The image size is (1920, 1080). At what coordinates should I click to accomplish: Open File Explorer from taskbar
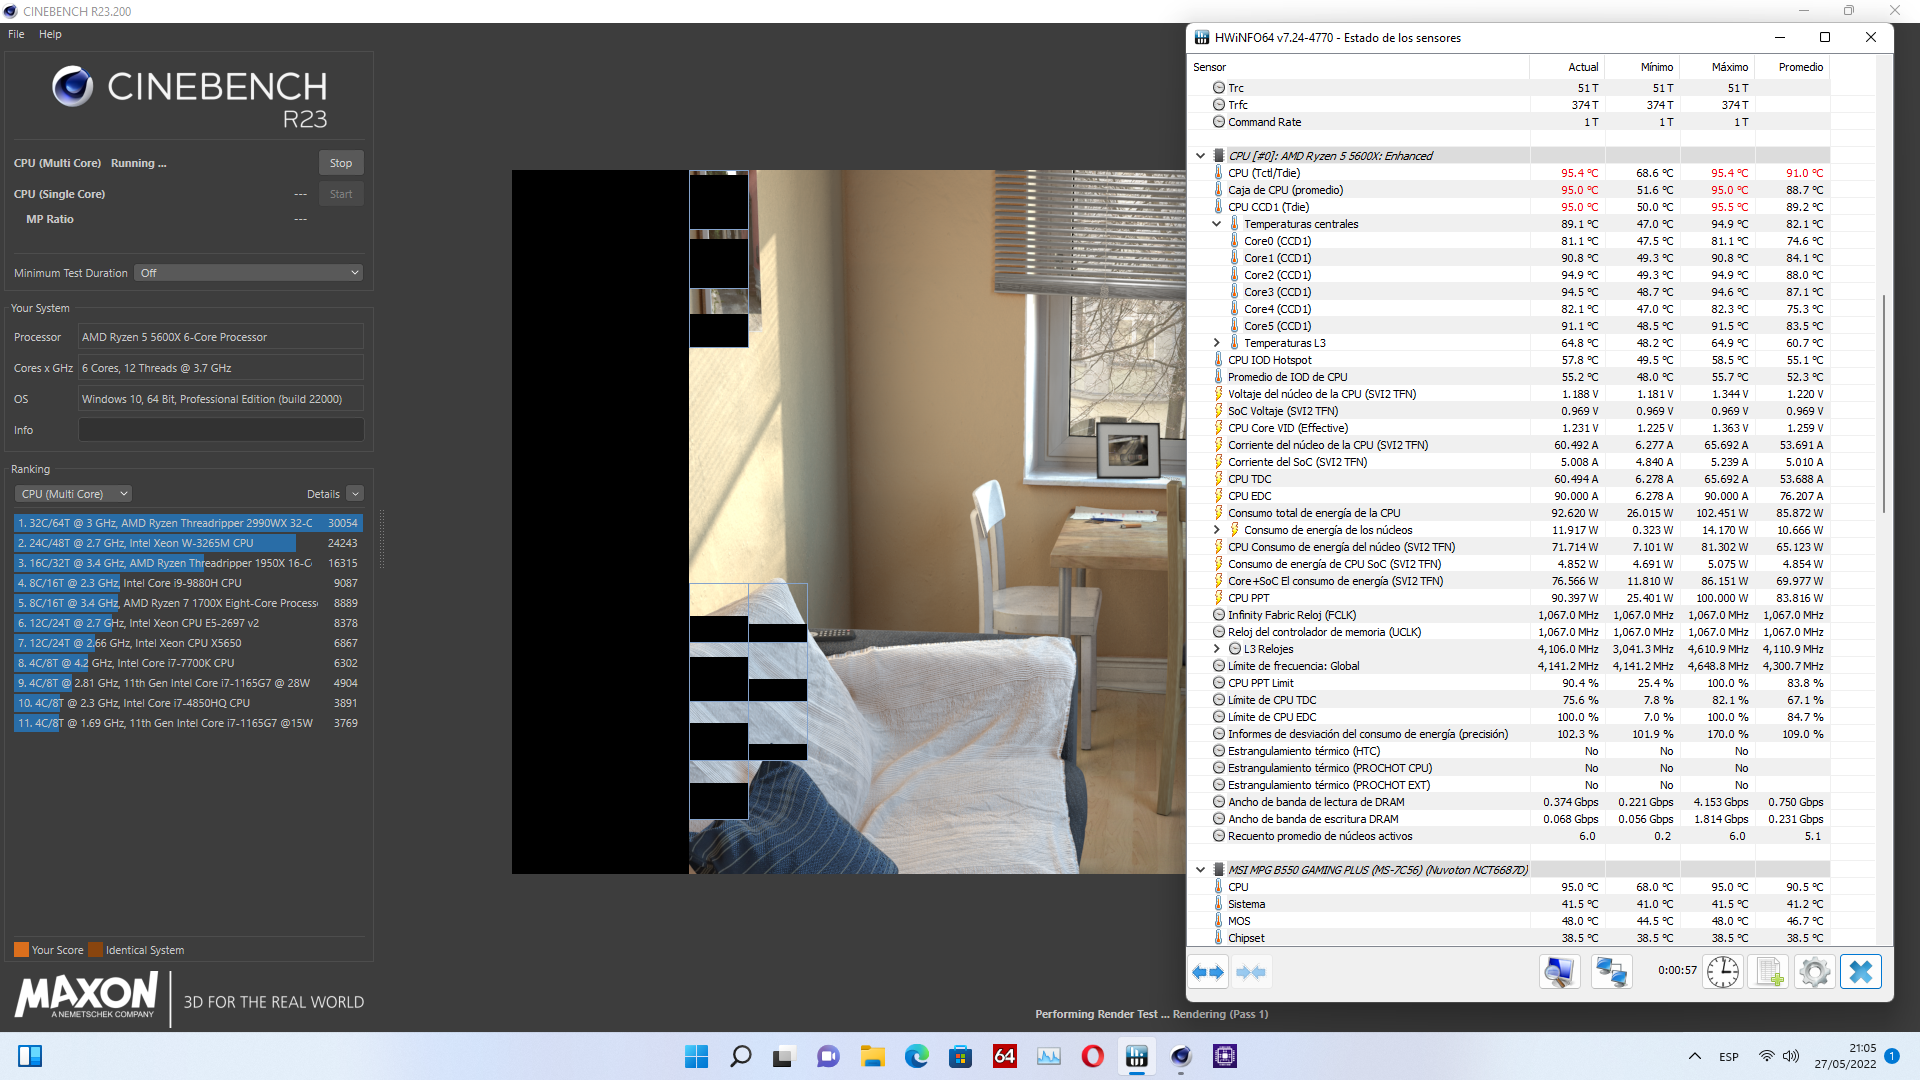point(872,1056)
